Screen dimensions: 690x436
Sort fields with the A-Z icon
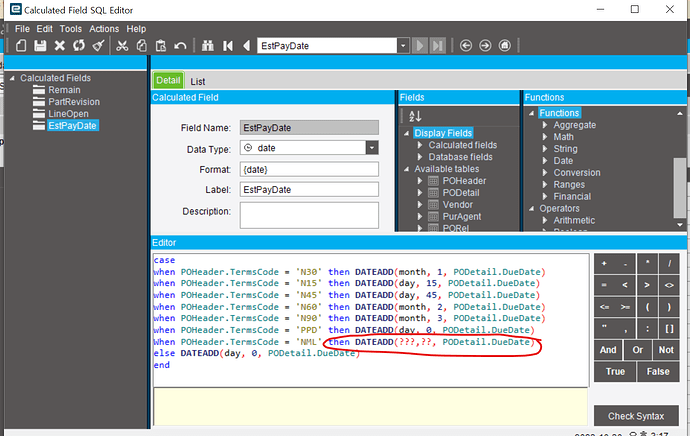pyautogui.click(x=417, y=117)
